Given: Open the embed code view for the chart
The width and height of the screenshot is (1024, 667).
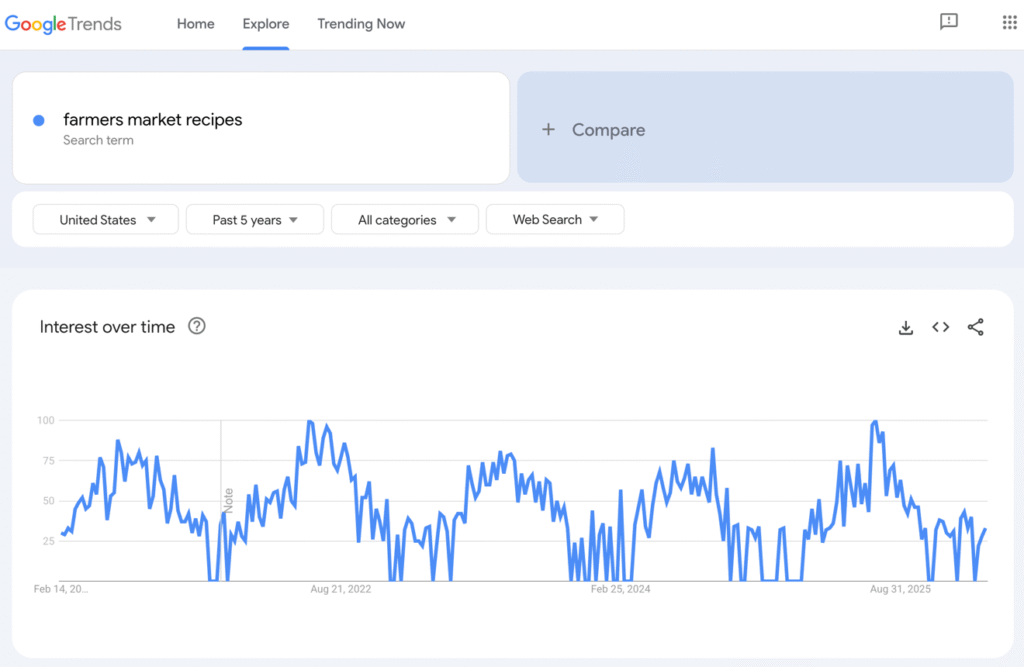Looking at the screenshot, I should tap(940, 327).
